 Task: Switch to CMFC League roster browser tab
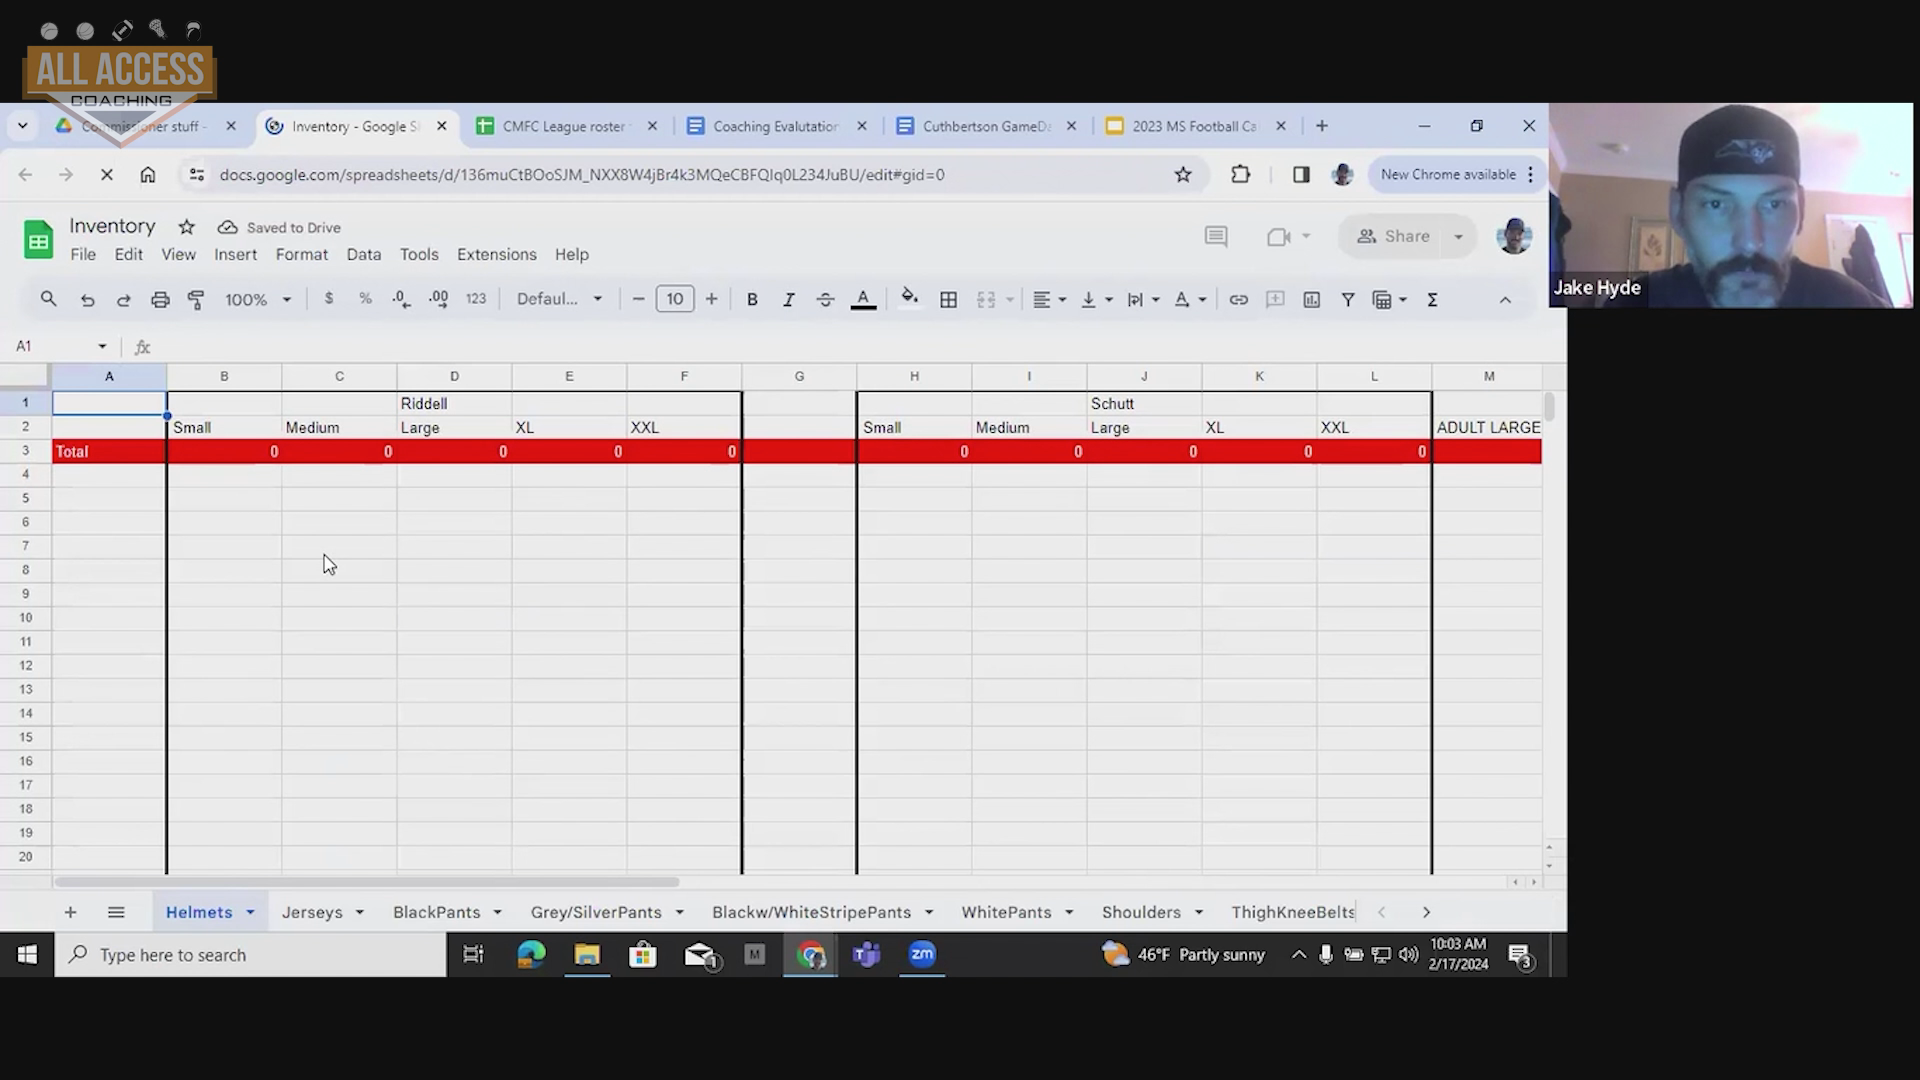coord(565,126)
